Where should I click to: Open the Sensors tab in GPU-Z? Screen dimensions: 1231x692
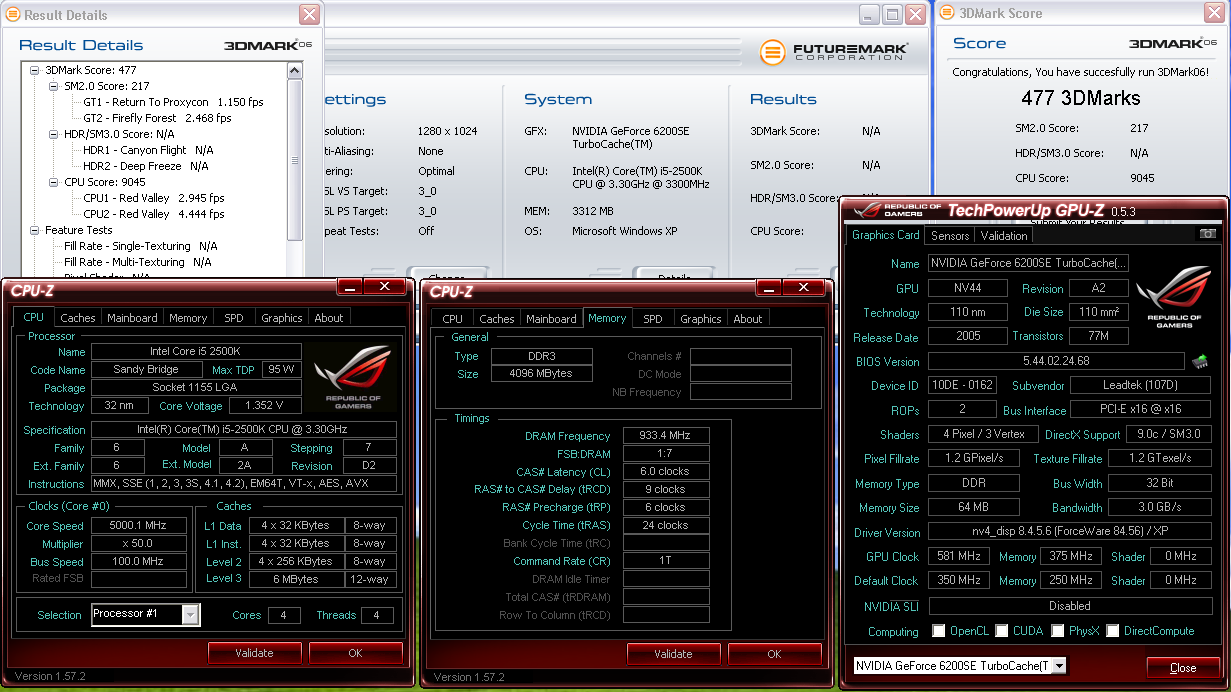tap(950, 236)
